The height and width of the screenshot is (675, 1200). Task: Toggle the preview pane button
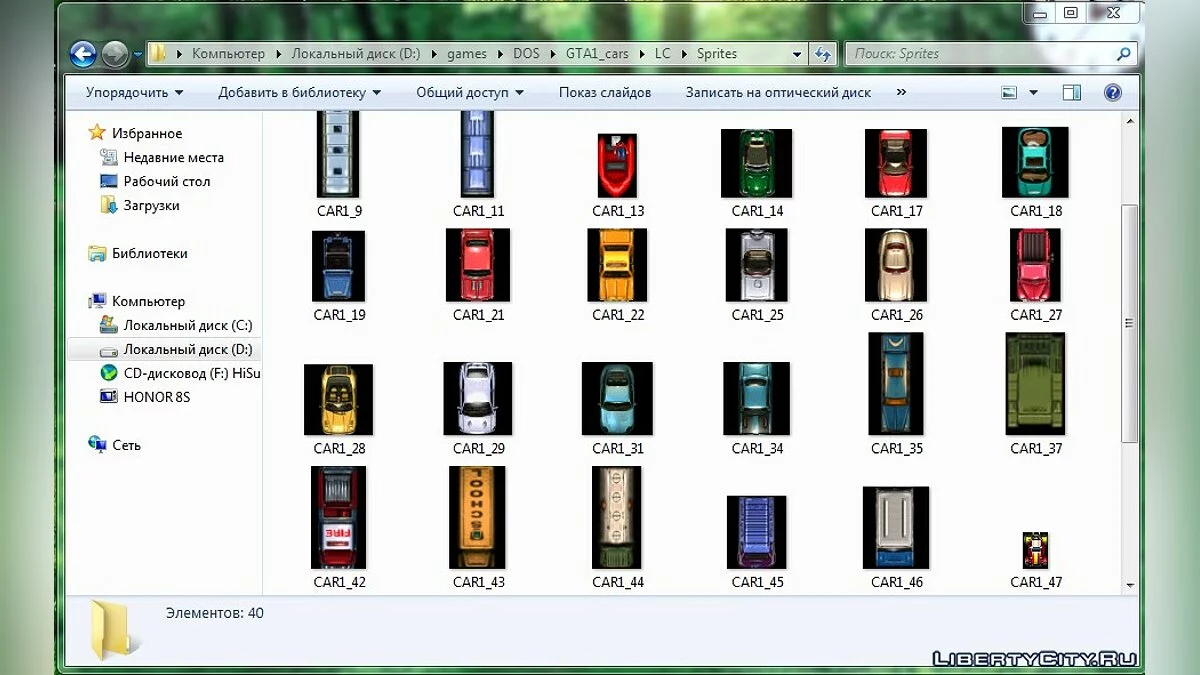tap(1071, 91)
